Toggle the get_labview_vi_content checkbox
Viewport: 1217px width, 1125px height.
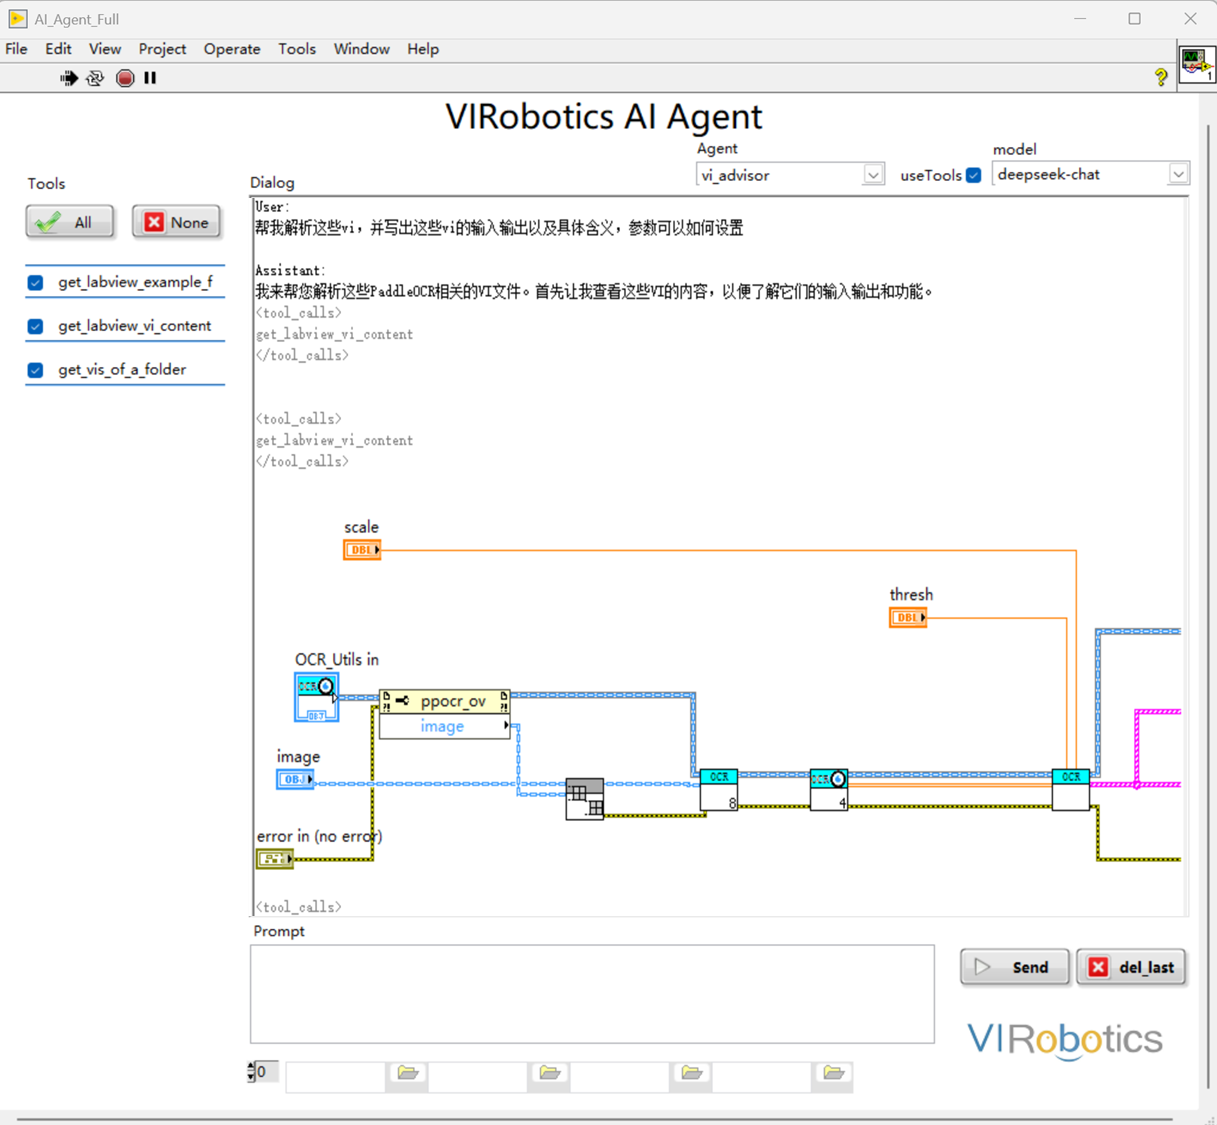click(36, 326)
